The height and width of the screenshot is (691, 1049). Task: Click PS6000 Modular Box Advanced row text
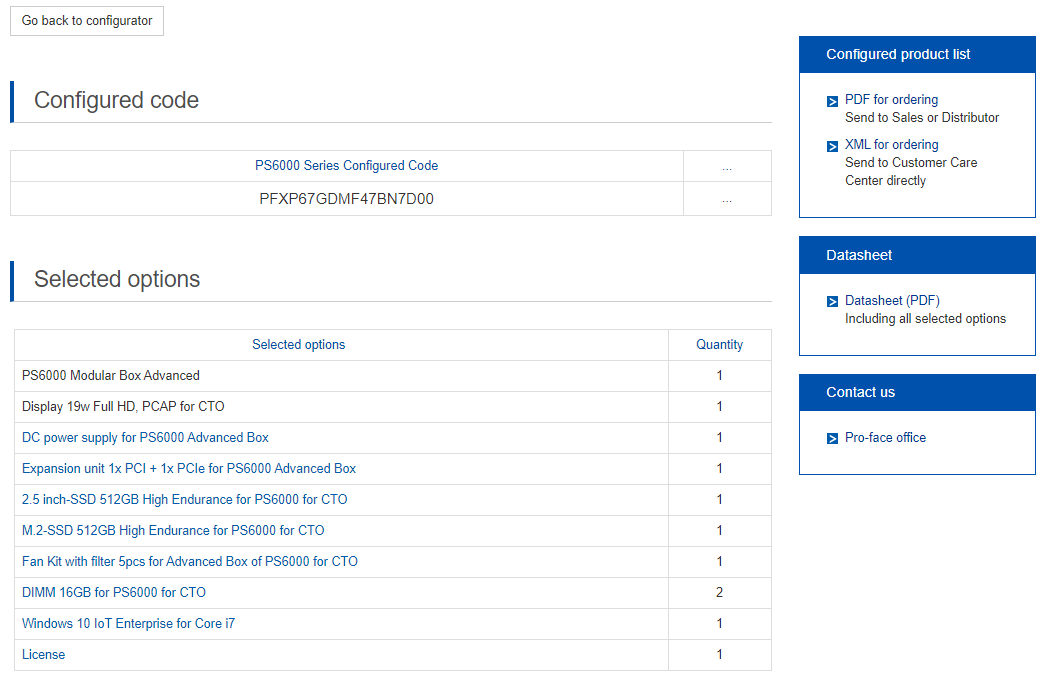coord(111,375)
